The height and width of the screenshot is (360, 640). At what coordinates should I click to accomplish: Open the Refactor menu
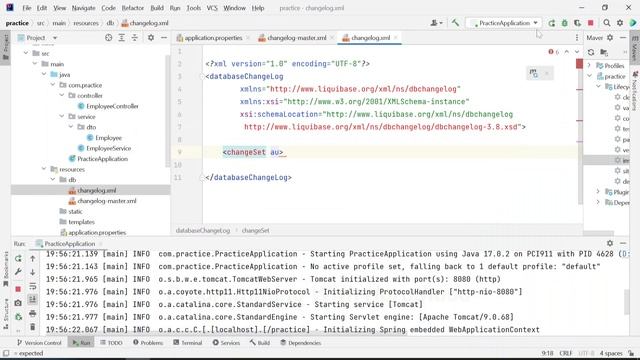coord(133,8)
